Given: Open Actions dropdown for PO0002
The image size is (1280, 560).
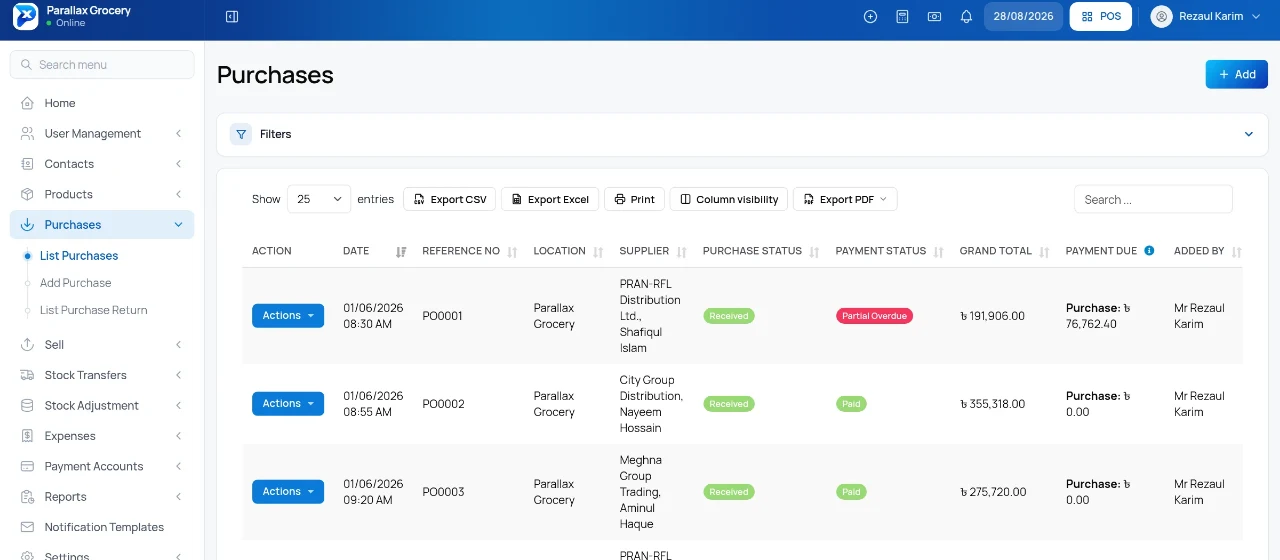Looking at the screenshot, I should click(x=288, y=404).
